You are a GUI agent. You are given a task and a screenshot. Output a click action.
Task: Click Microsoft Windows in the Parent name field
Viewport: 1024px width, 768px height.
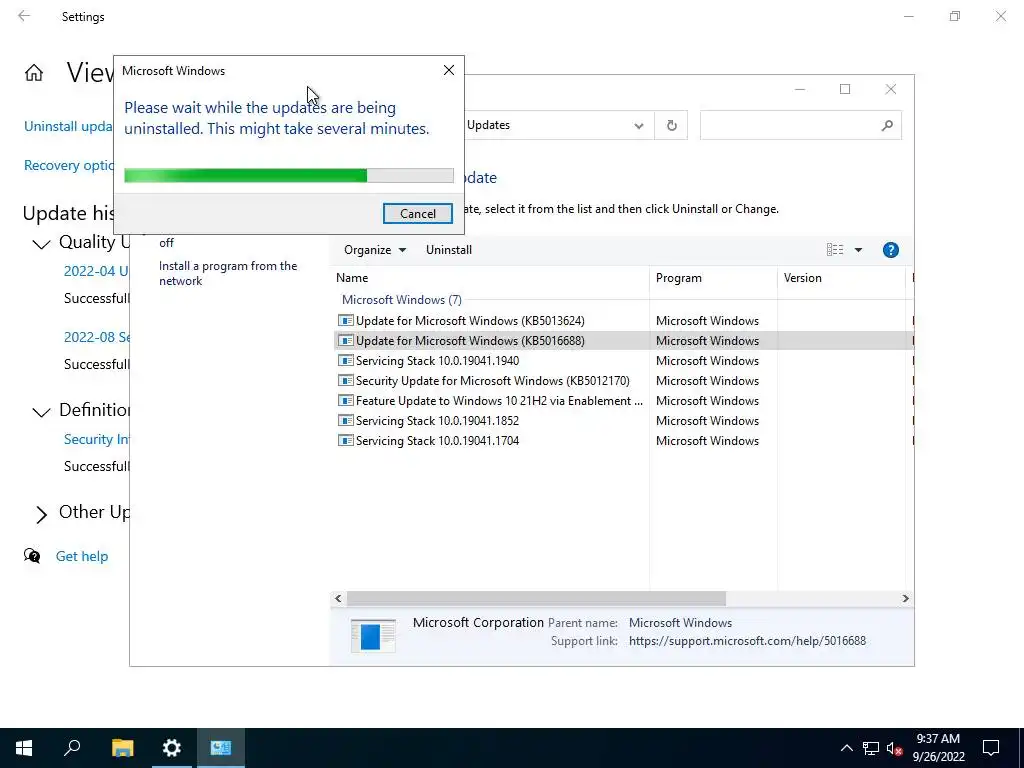click(680, 622)
